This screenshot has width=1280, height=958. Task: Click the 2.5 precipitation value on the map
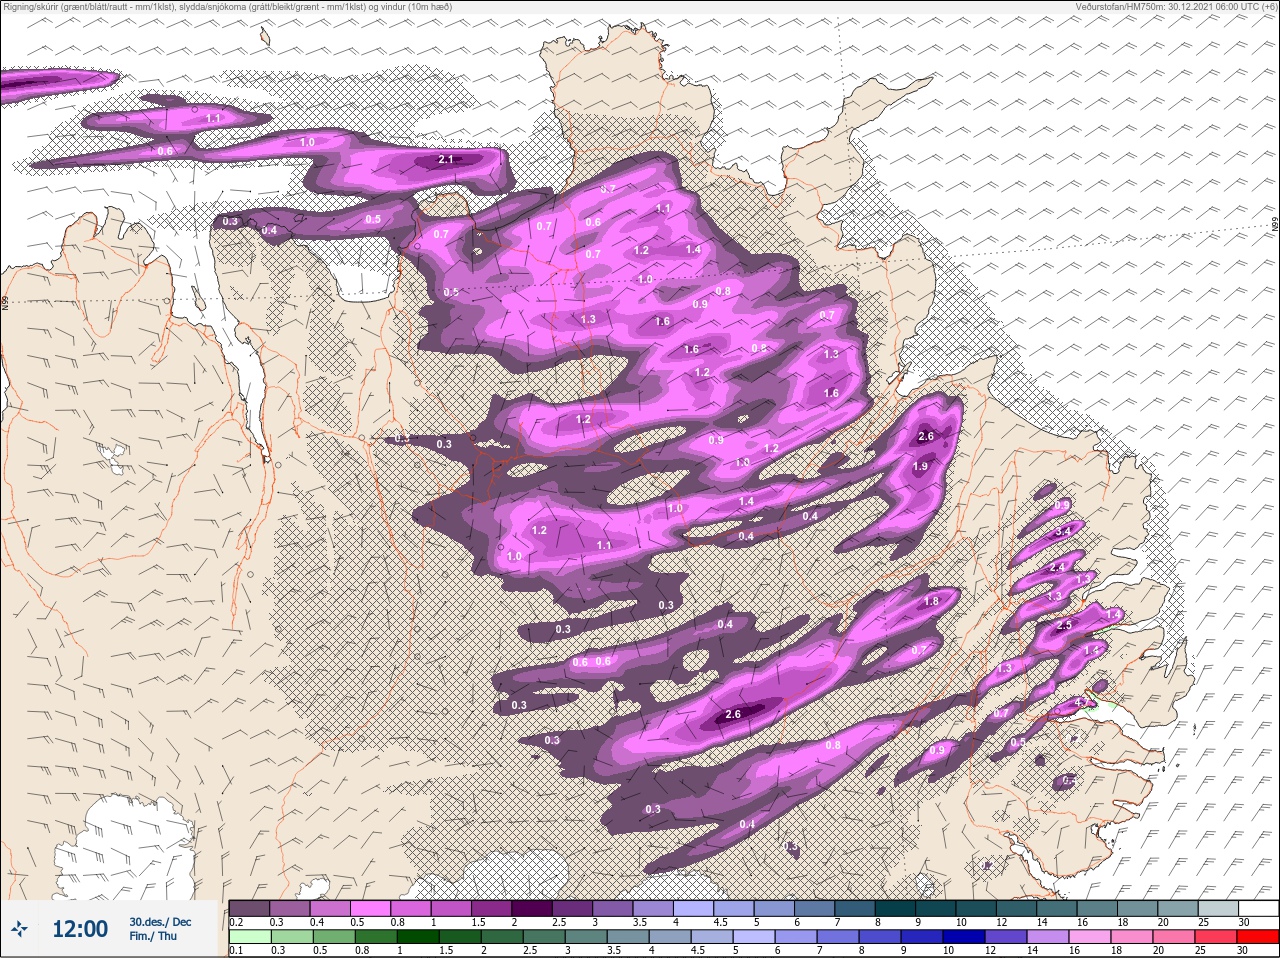1064,625
